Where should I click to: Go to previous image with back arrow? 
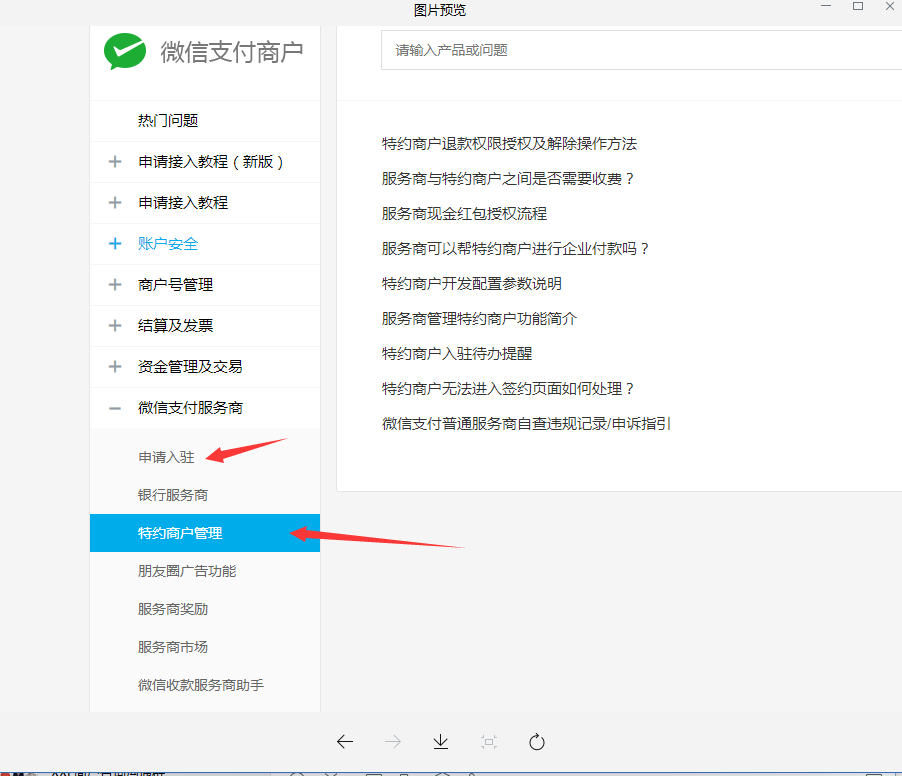(345, 741)
